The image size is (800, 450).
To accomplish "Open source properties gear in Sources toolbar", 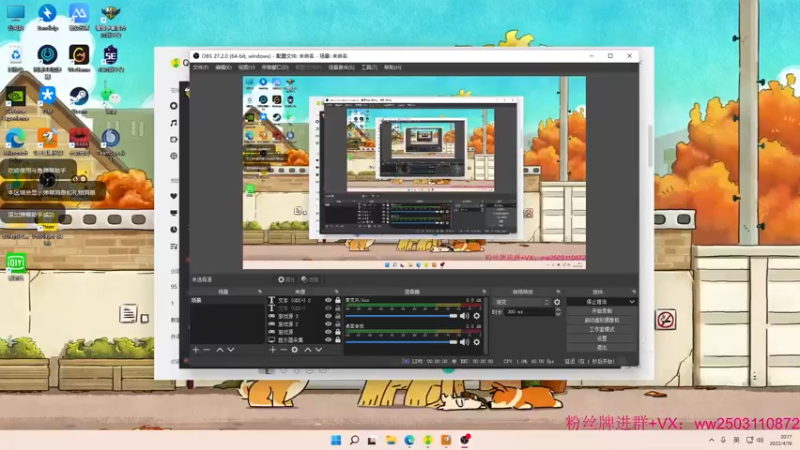I will click(295, 350).
